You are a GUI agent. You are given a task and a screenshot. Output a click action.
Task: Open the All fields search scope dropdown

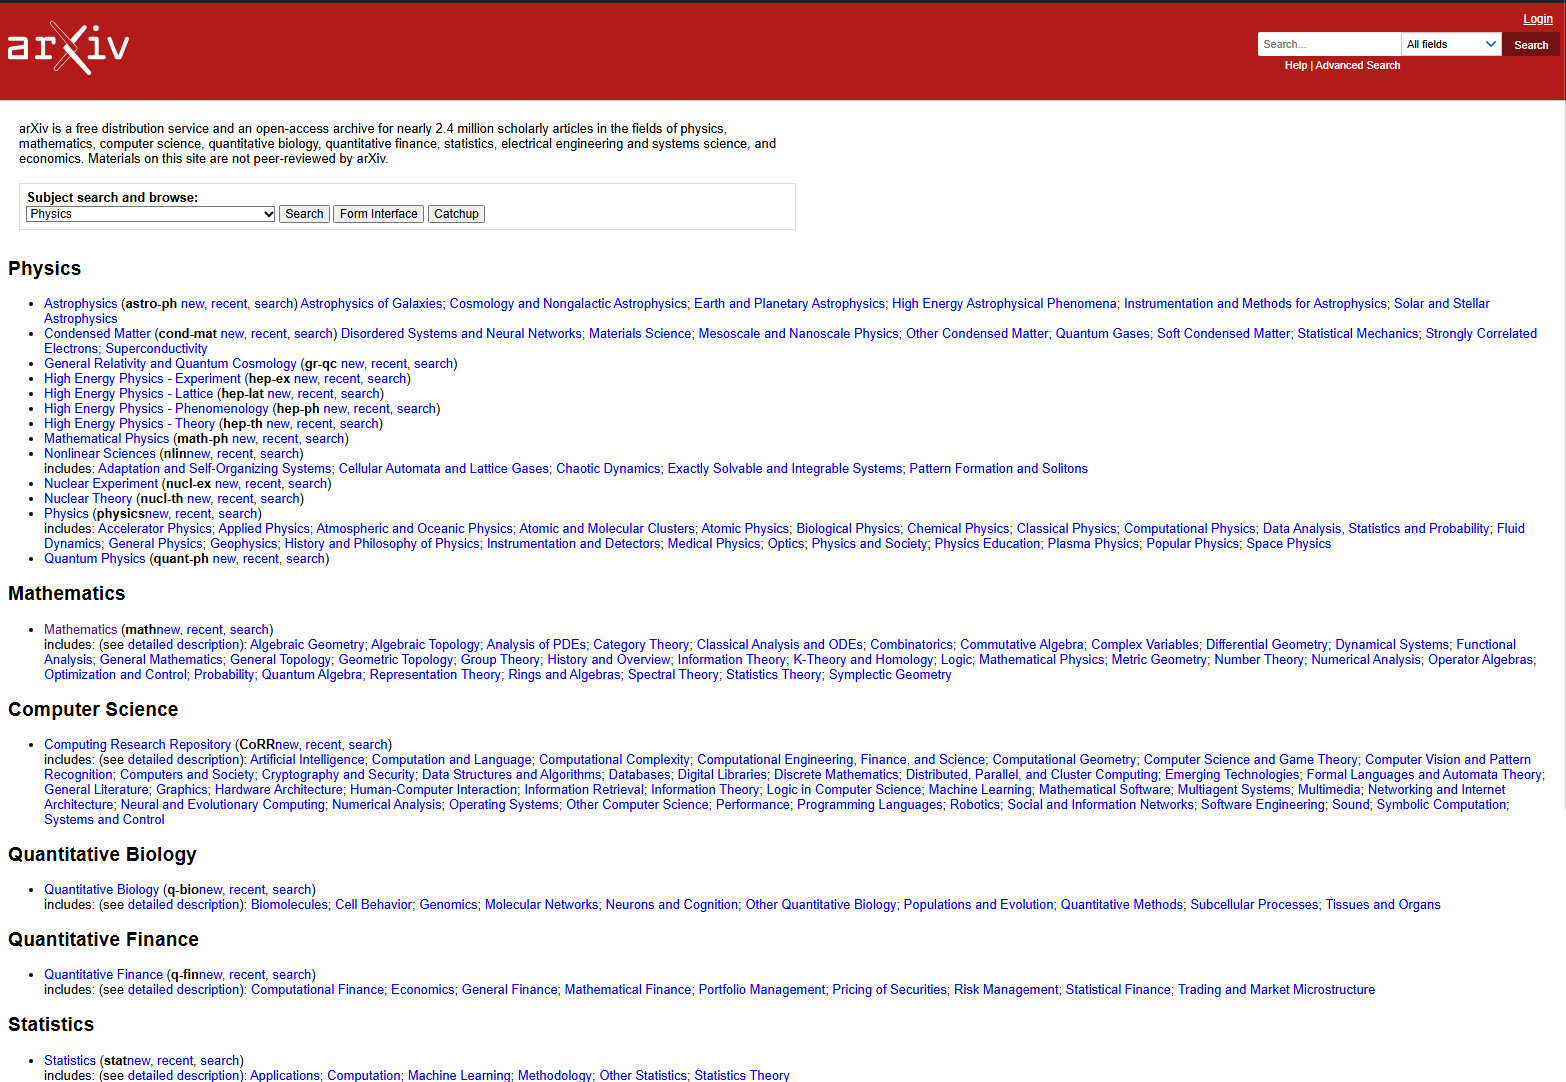(x=1450, y=43)
